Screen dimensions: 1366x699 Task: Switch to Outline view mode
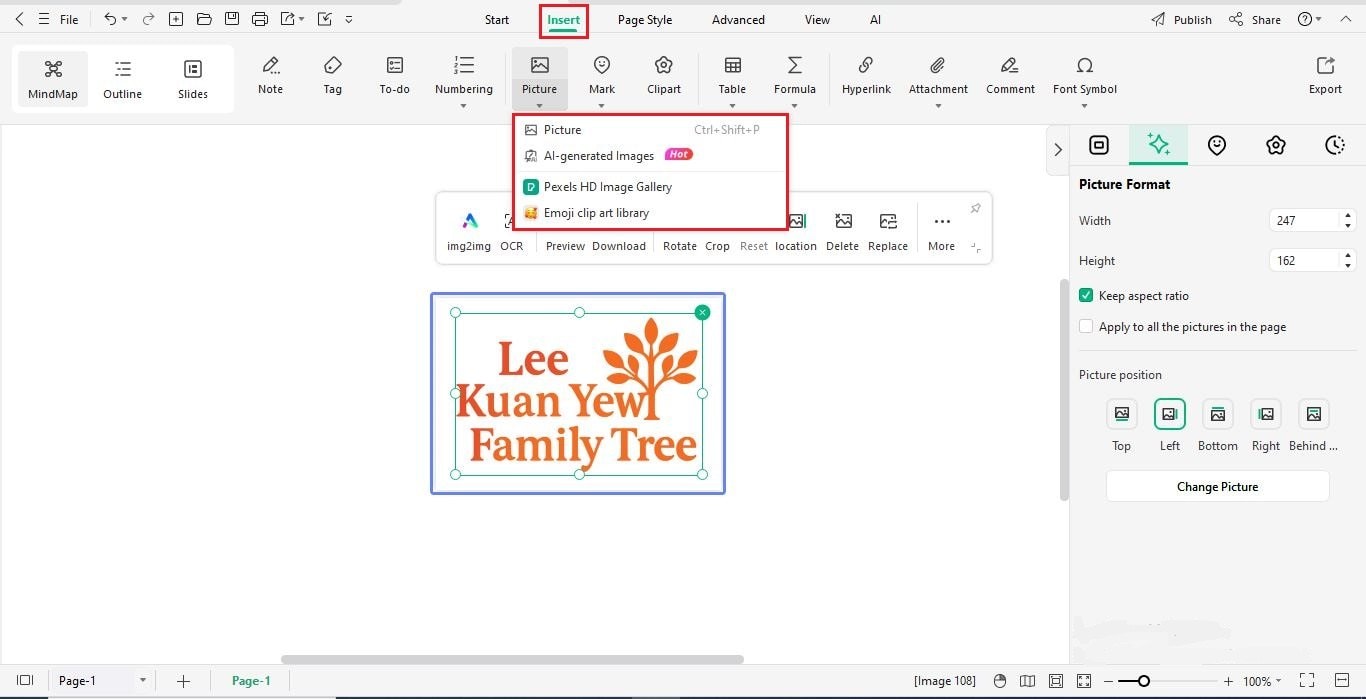coord(123,79)
